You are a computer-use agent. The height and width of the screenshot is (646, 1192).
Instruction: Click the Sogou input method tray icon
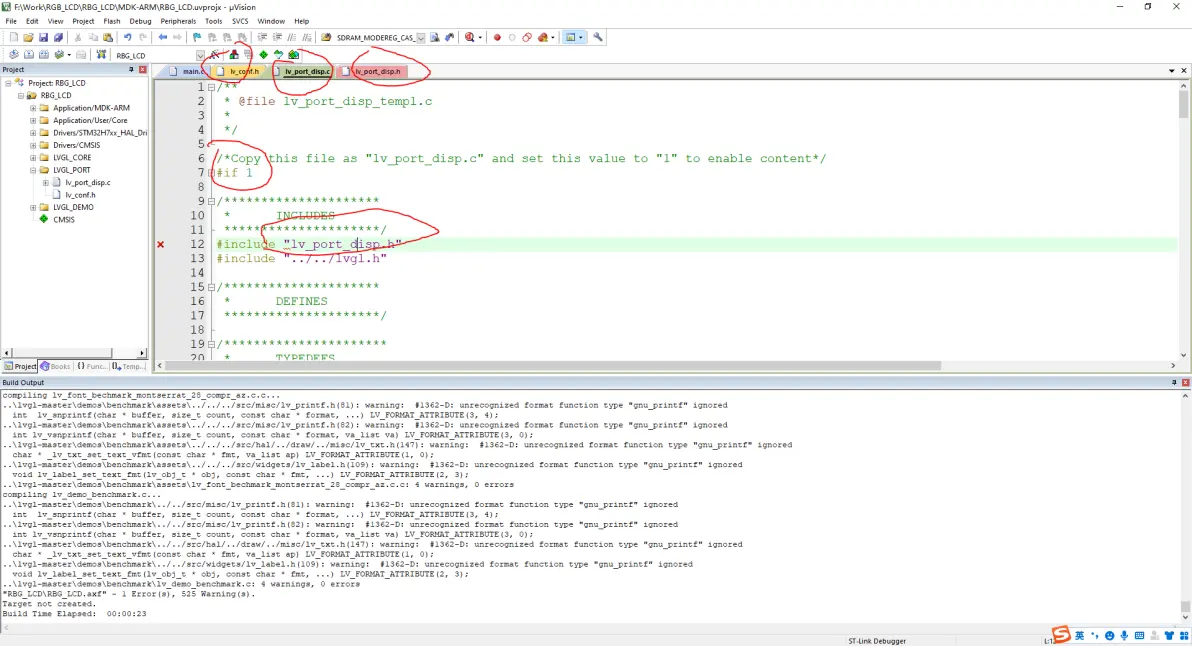(1061, 635)
